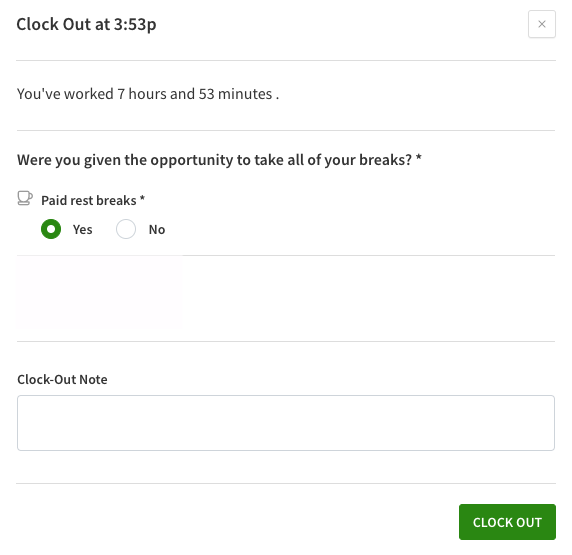
Task: Click the "You've worked" summary sentence
Action: pyautogui.click(x=148, y=94)
